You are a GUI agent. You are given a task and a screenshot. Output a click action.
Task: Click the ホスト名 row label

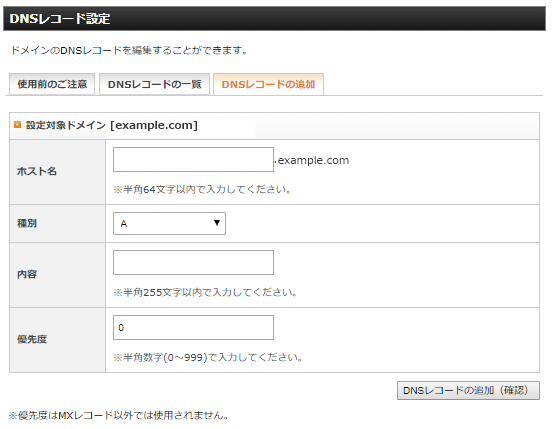(x=37, y=171)
